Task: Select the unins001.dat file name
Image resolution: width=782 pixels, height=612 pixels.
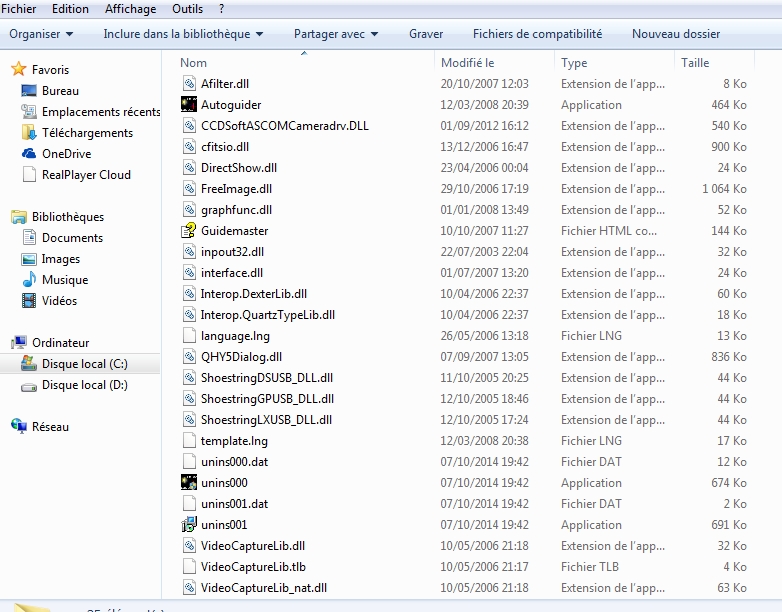Action: 234,503
